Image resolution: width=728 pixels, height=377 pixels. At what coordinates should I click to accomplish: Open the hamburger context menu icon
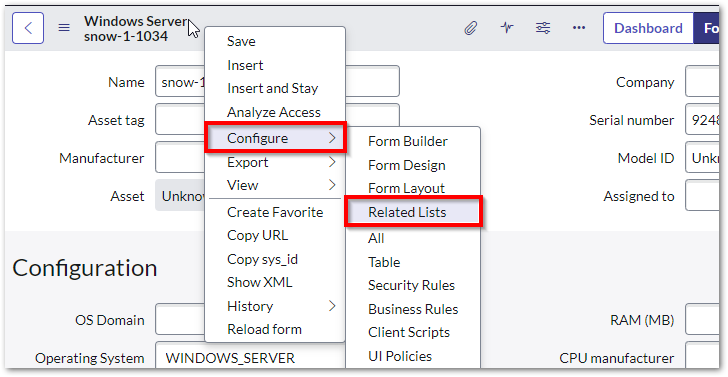click(x=64, y=28)
